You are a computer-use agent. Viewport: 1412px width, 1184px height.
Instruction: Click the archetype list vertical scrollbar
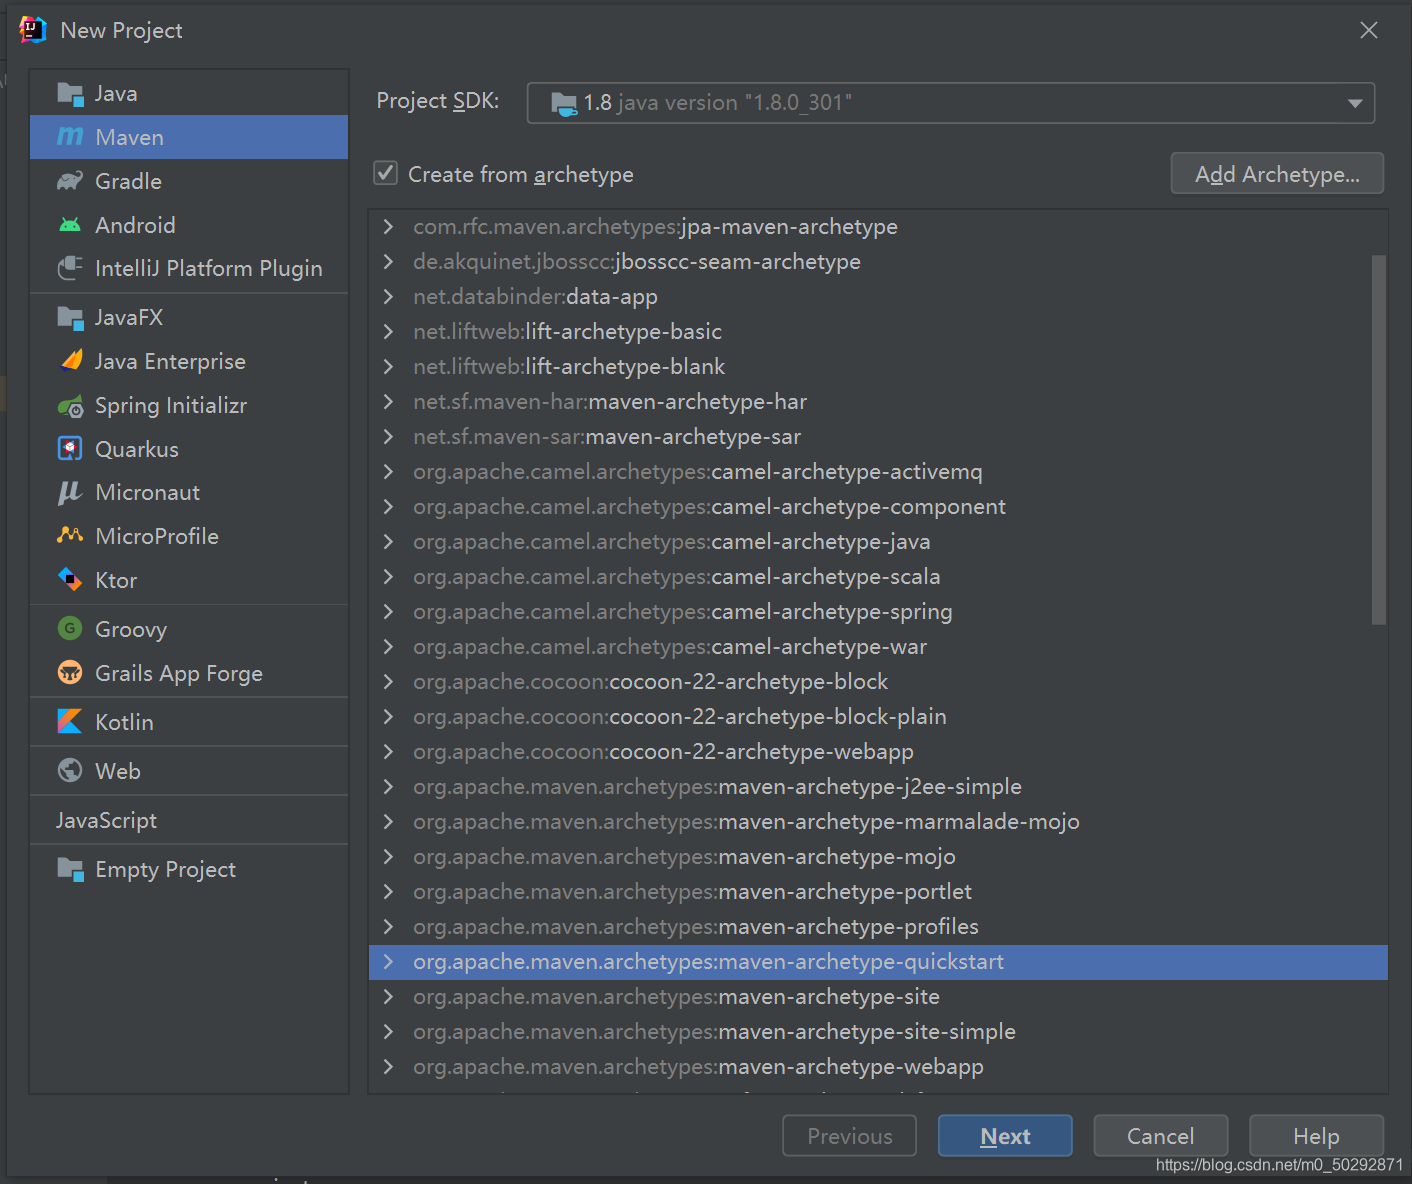tap(1379, 440)
